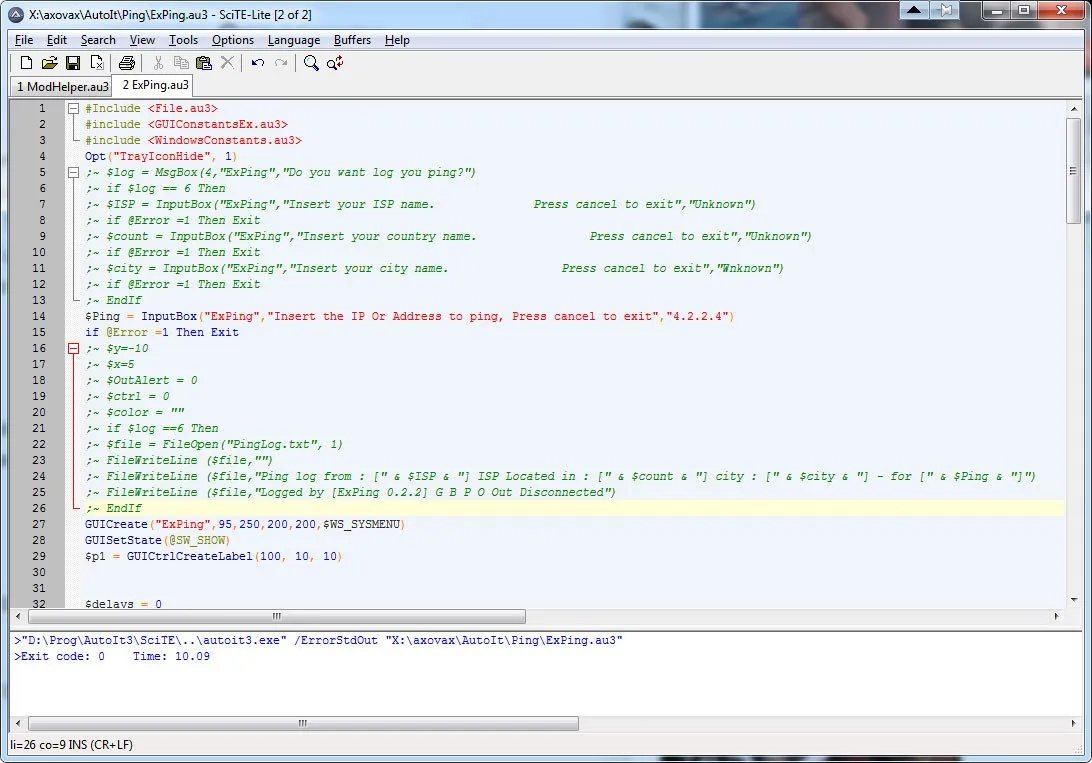The image size is (1092, 763).
Task: Click the $p1 = GUICtrlCreateLabel line
Action: (x=213, y=557)
